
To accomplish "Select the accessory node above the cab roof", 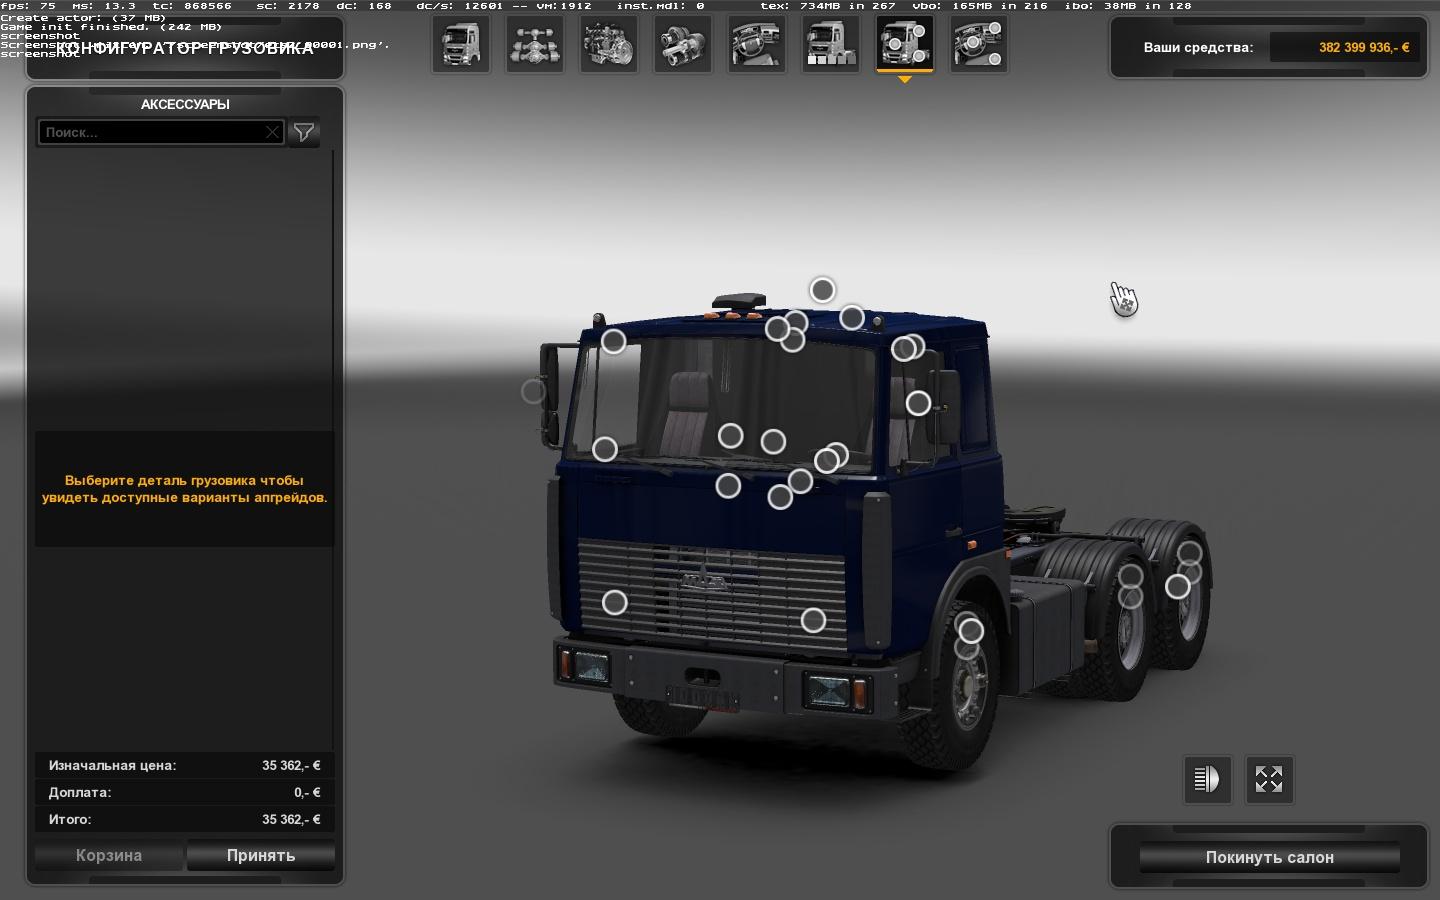I will [822, 290].
